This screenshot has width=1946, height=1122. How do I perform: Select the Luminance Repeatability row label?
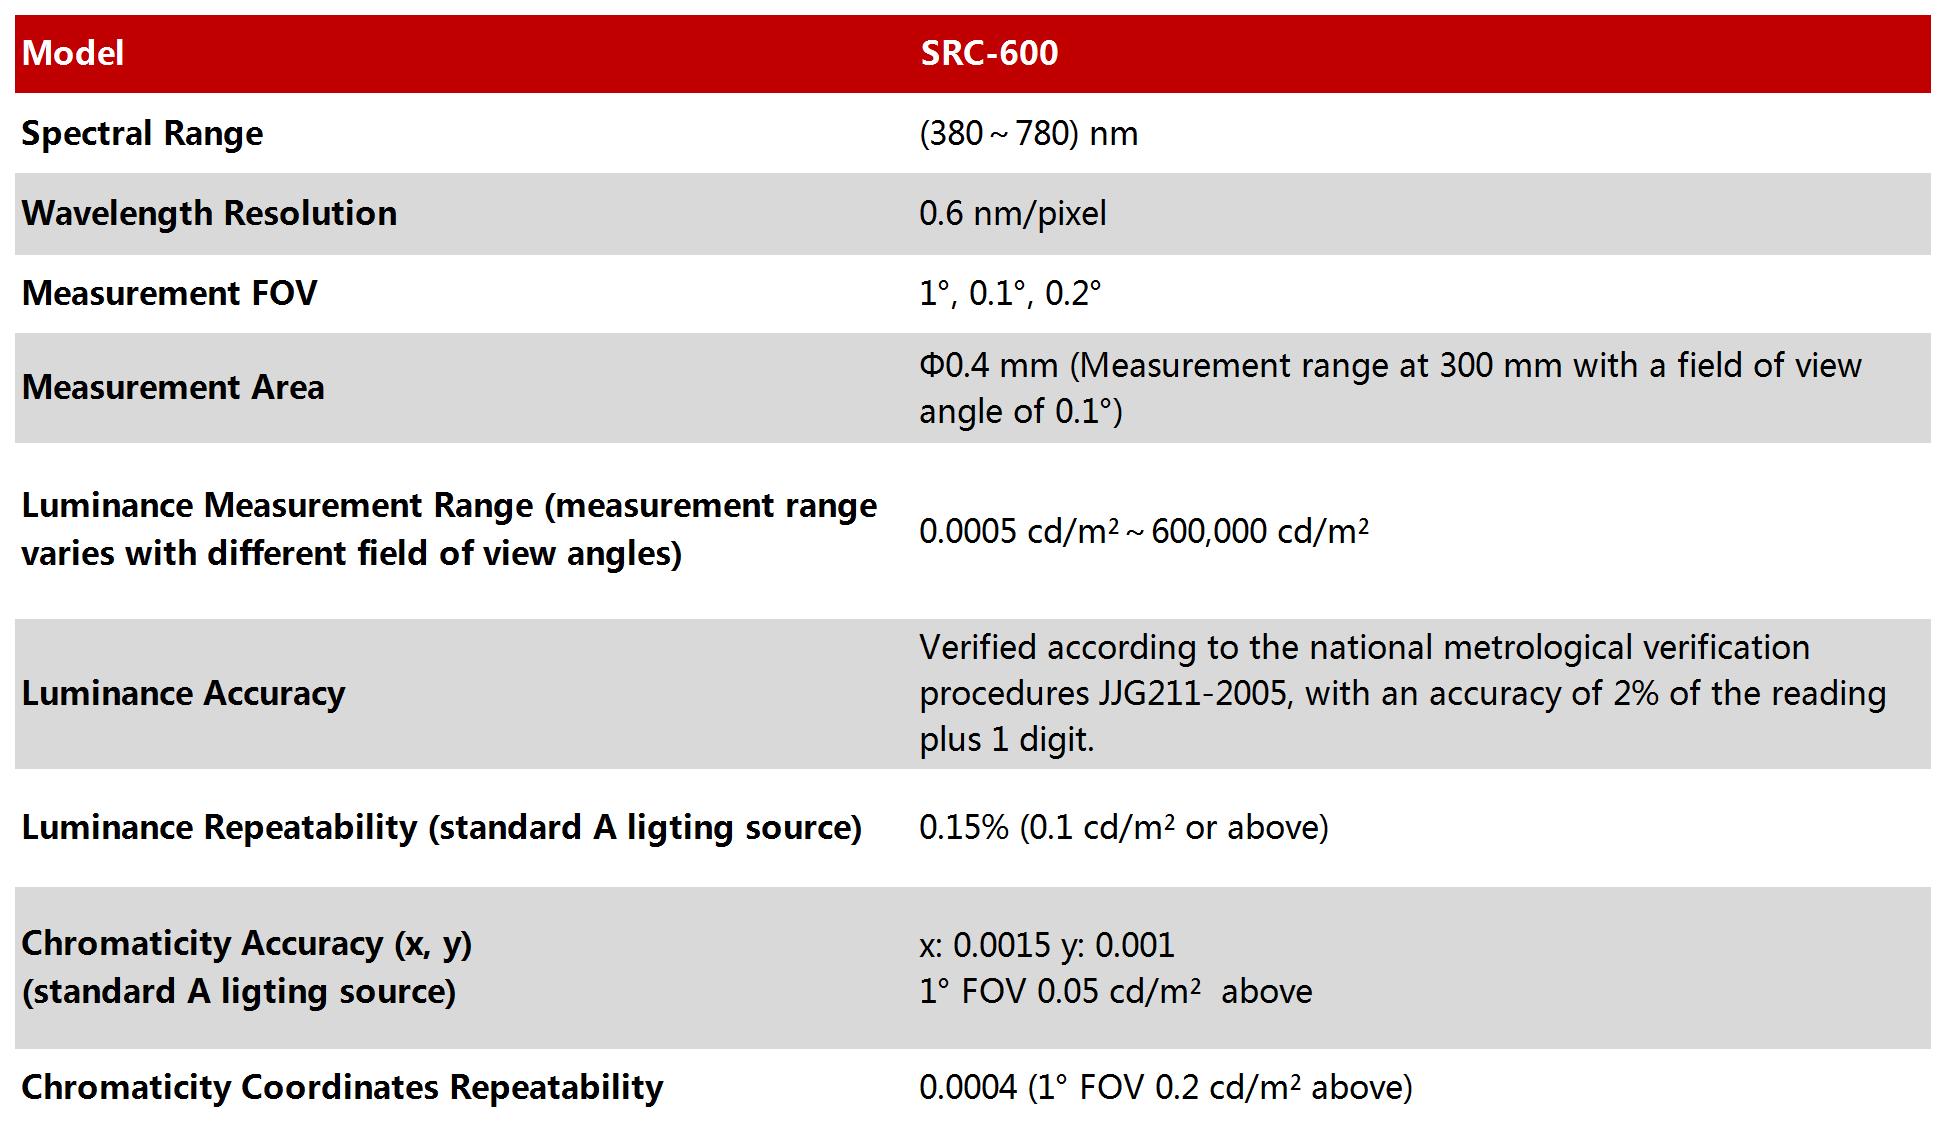pos(441,827)
